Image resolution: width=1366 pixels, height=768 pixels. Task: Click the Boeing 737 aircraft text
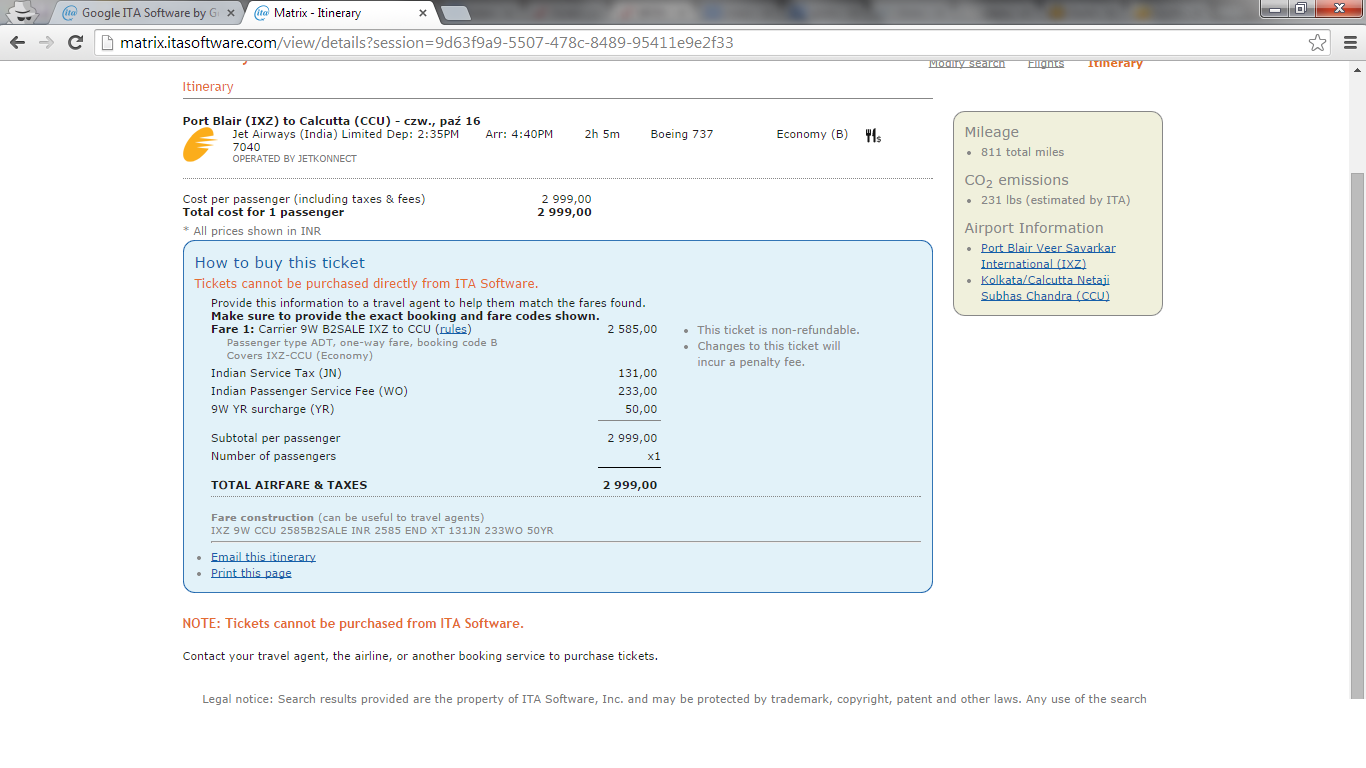point(682,134)
